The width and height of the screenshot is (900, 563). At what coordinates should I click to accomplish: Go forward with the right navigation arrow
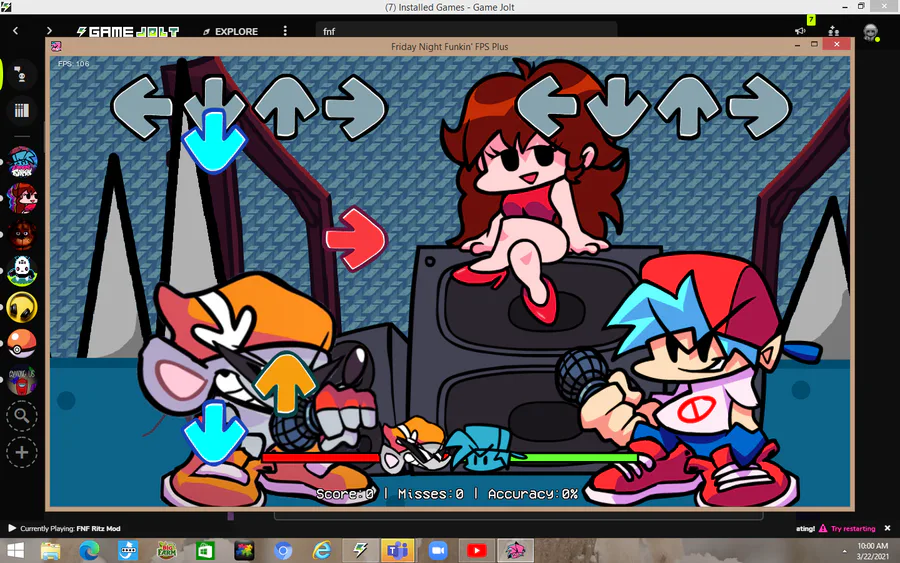pyautogui.click(x=49, y=30)
